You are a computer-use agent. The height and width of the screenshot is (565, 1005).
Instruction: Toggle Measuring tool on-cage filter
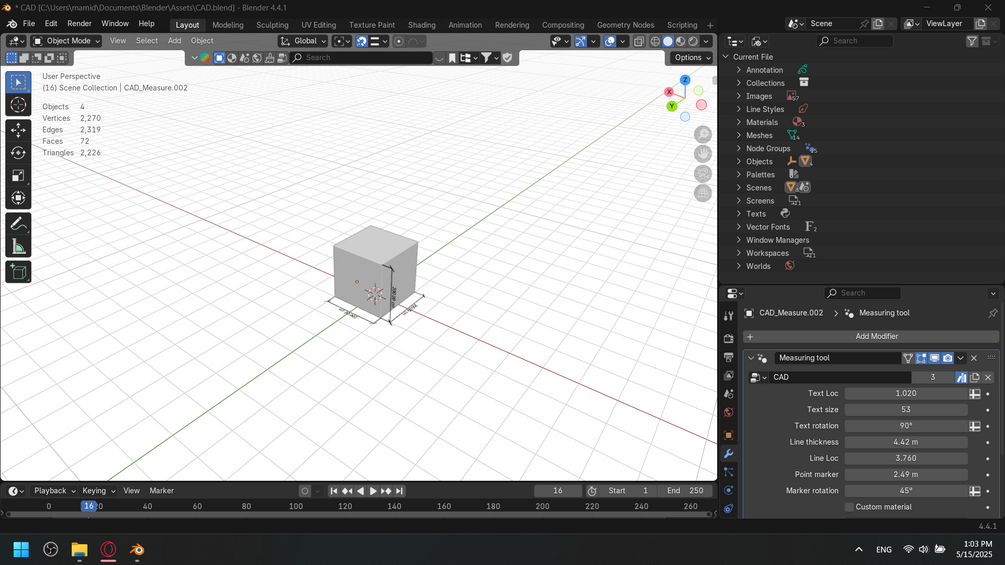908,358
